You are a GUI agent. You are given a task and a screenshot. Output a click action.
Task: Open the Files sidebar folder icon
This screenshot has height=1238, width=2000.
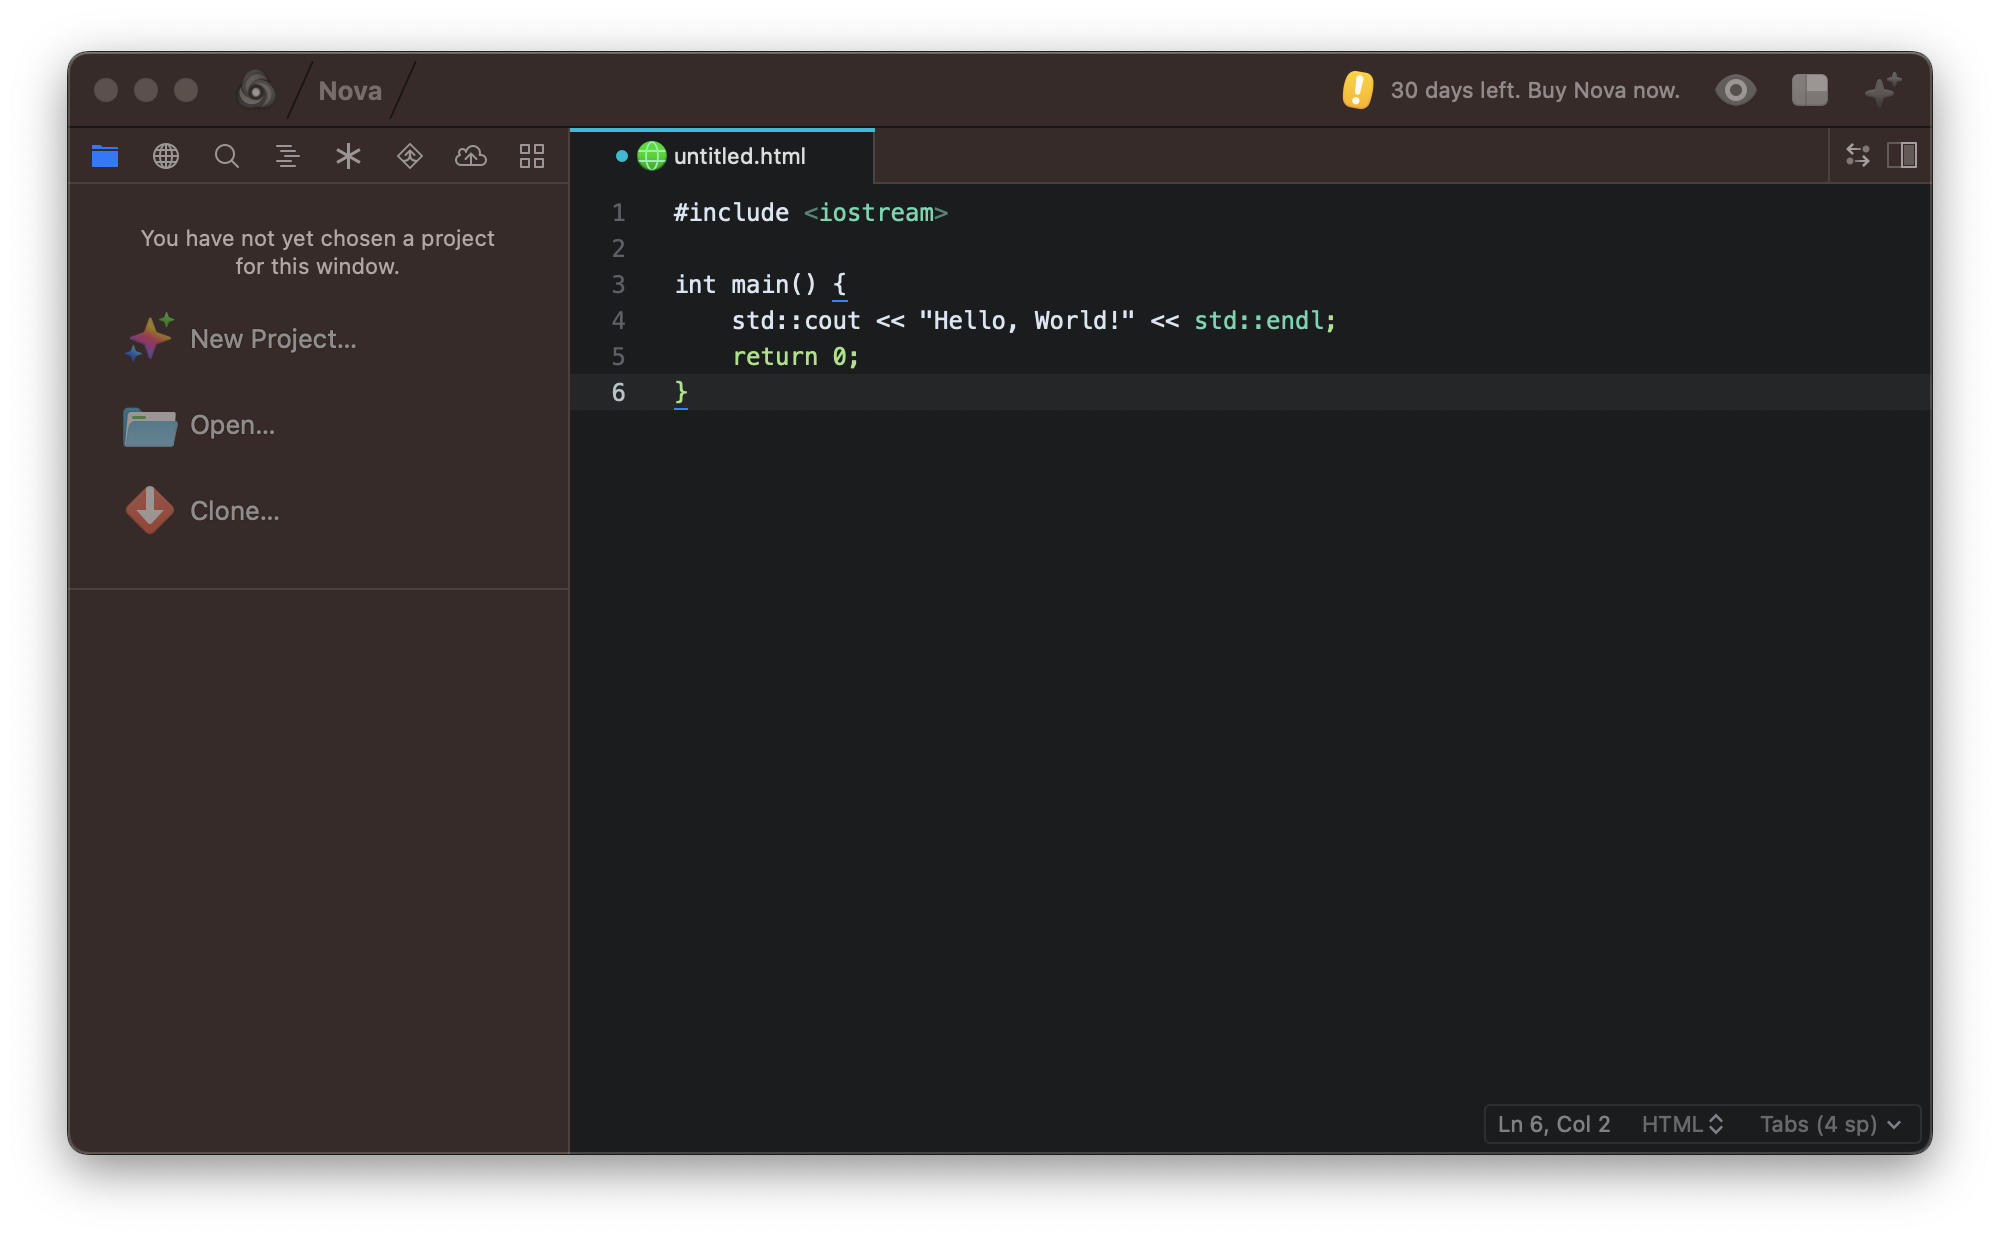(105, 156)
